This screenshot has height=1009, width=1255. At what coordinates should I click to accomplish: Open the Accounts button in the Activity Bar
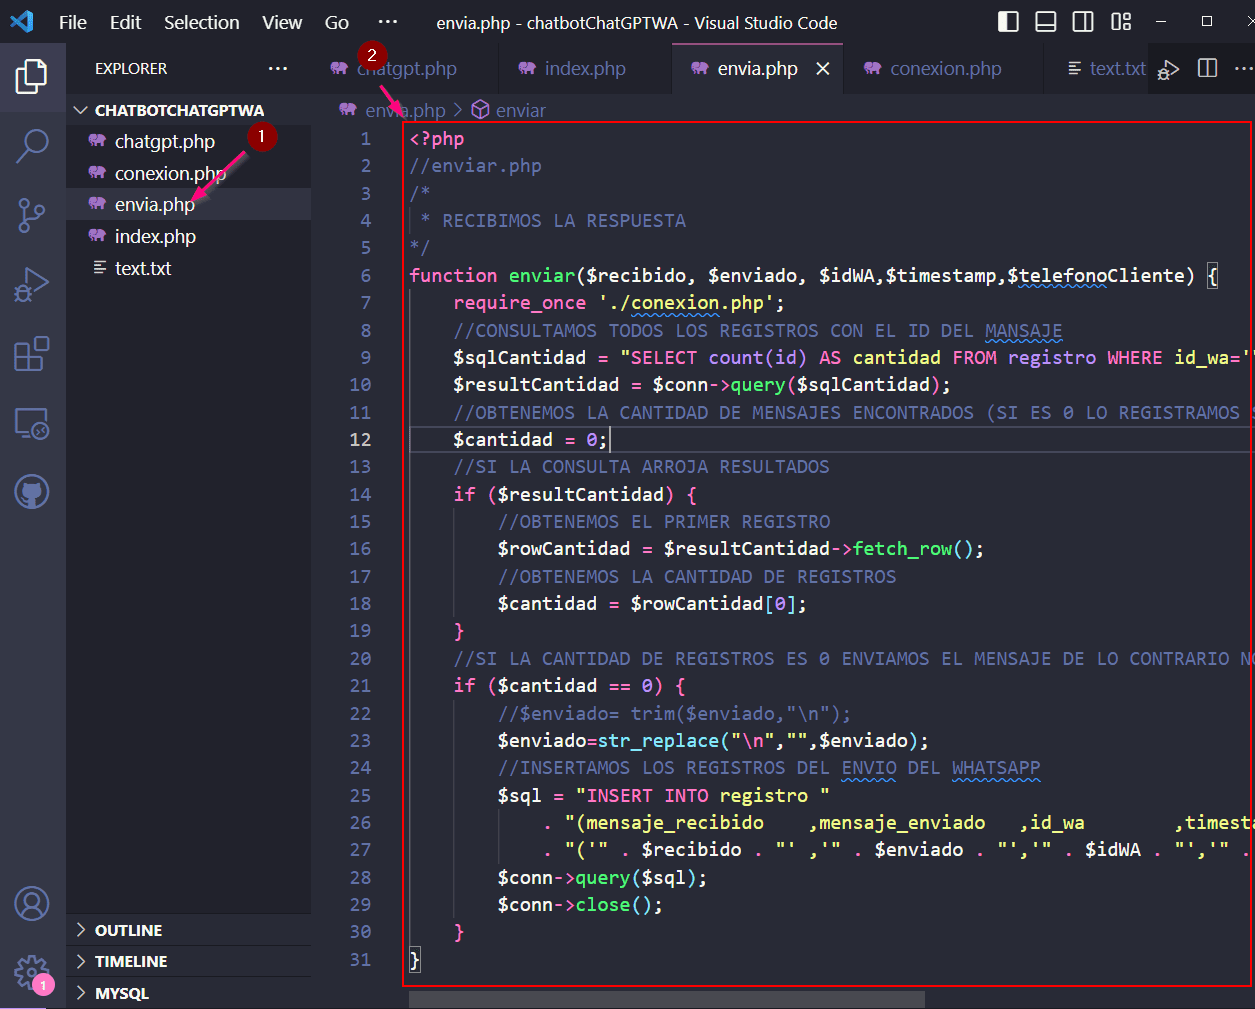pyautogui.click(x=32, y=904)
